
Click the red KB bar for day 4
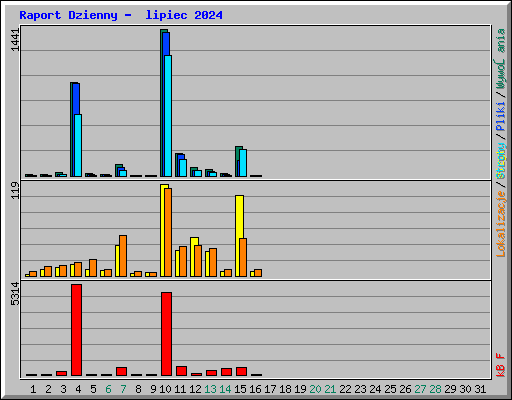point(76,330)
